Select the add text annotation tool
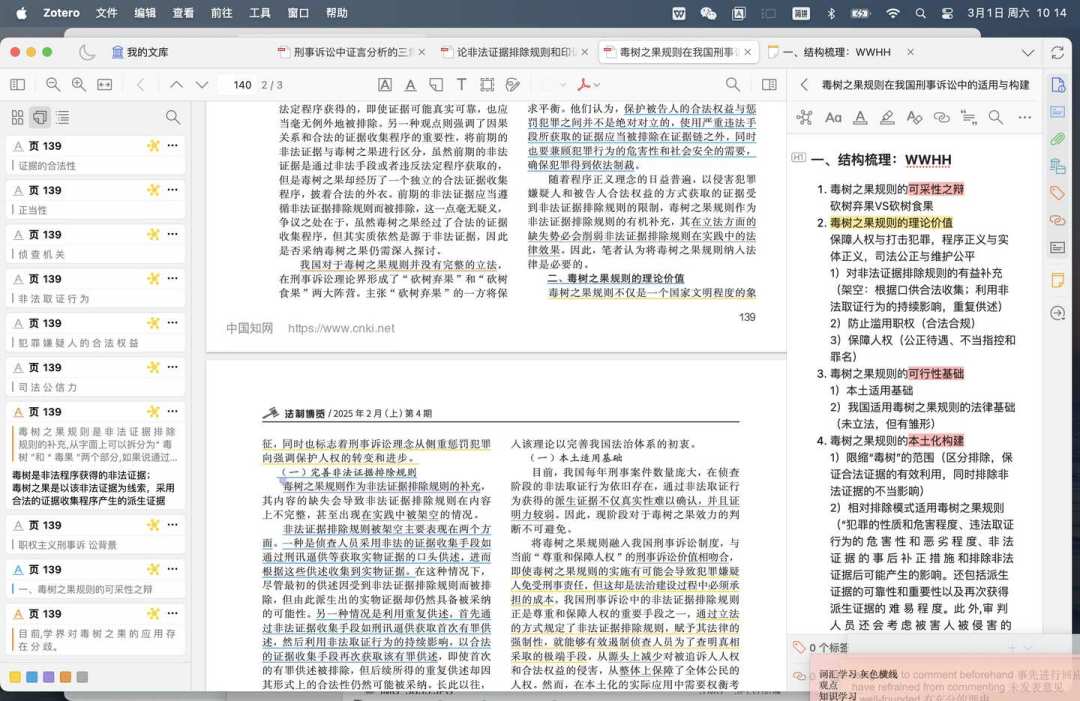 tap(461, 84)
